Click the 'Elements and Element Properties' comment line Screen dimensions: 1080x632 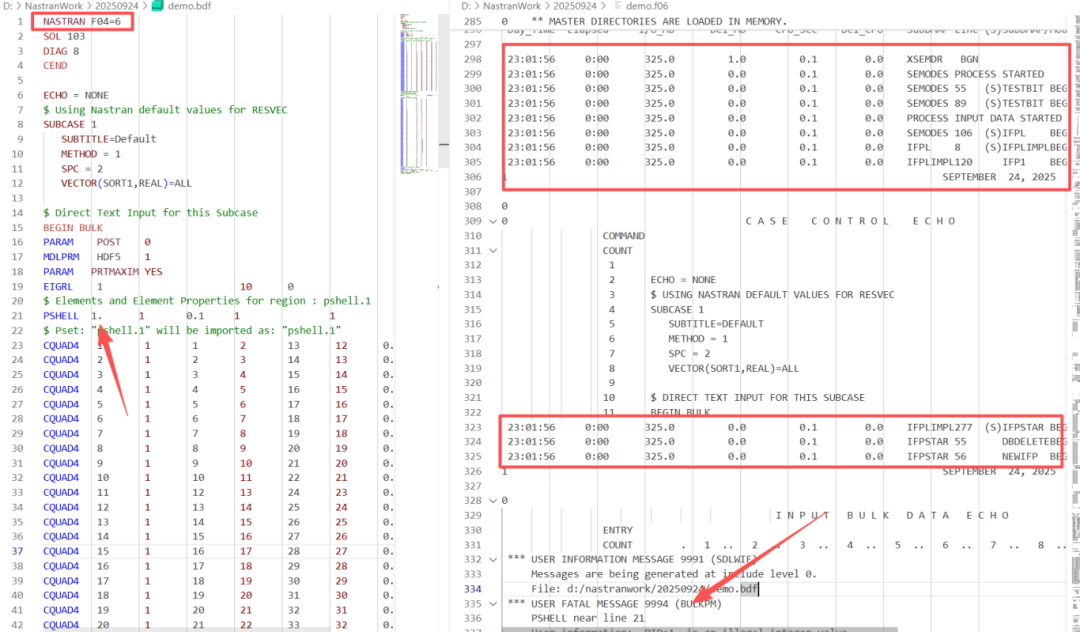click(x=207, y=301)
